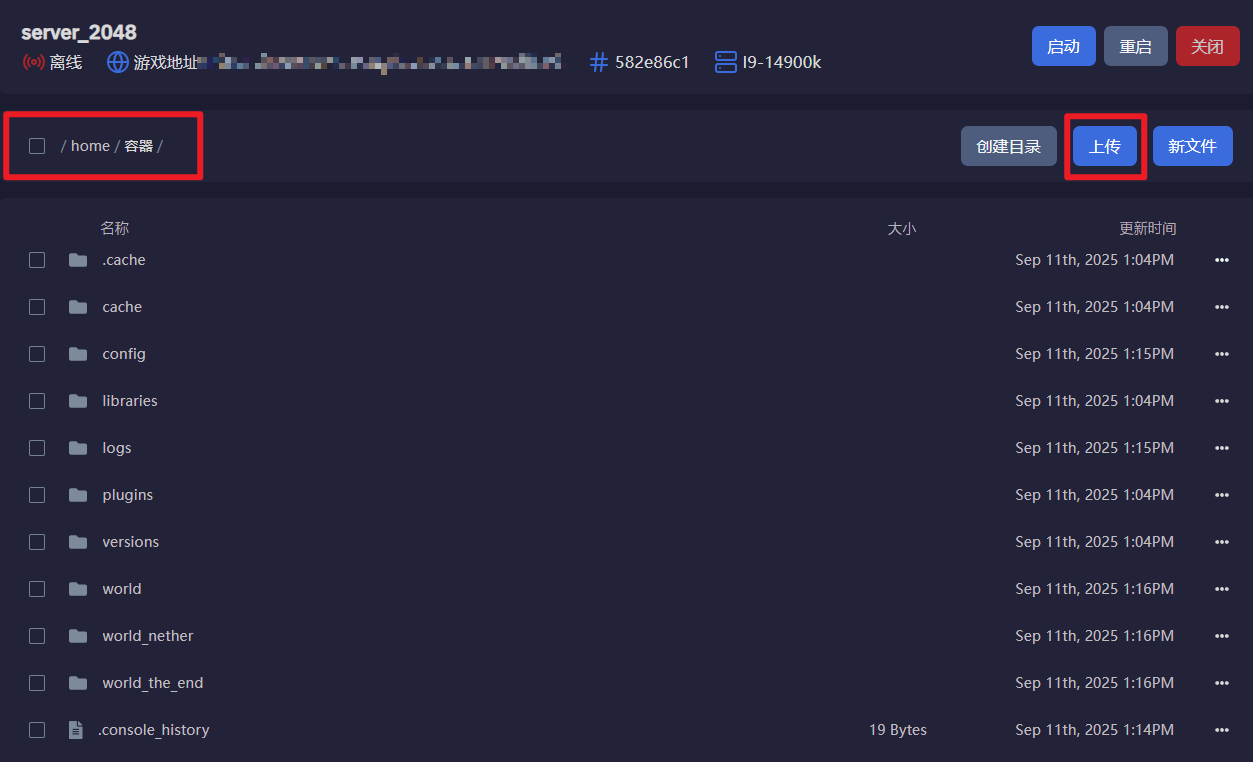Open the three-dot menu for libraries
Viewport: 1253px width, 762px height.
pyautogui.click(x=1221, y=401)
